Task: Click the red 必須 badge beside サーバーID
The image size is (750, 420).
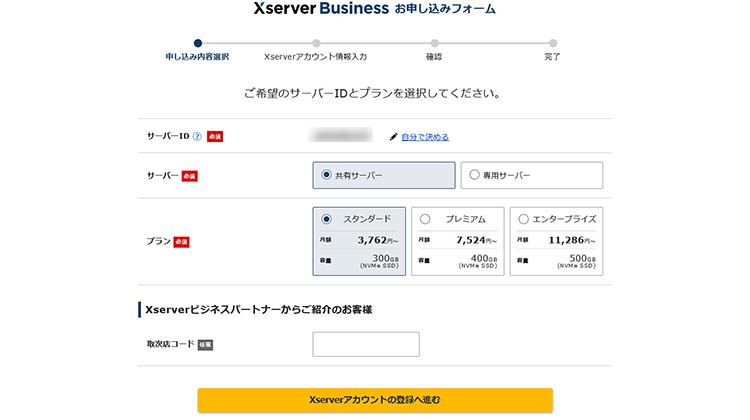Action: 215,136
